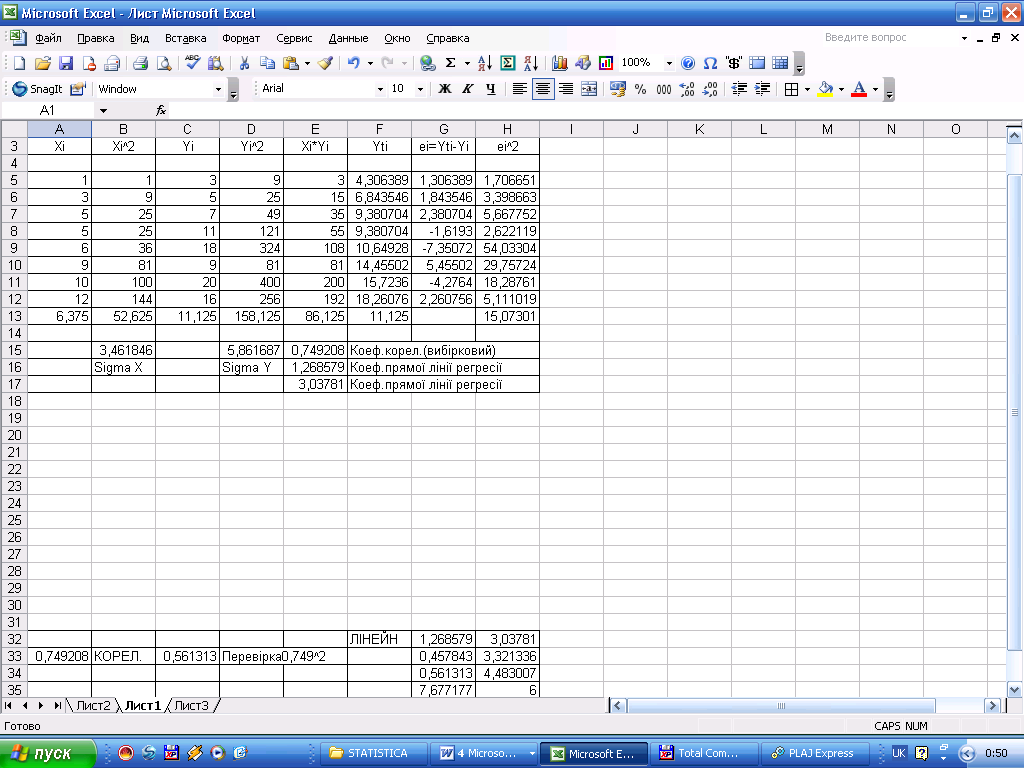1024x768 pixels.
Task: Apply the yellow fill color bucket
Action: coord(826,89)
